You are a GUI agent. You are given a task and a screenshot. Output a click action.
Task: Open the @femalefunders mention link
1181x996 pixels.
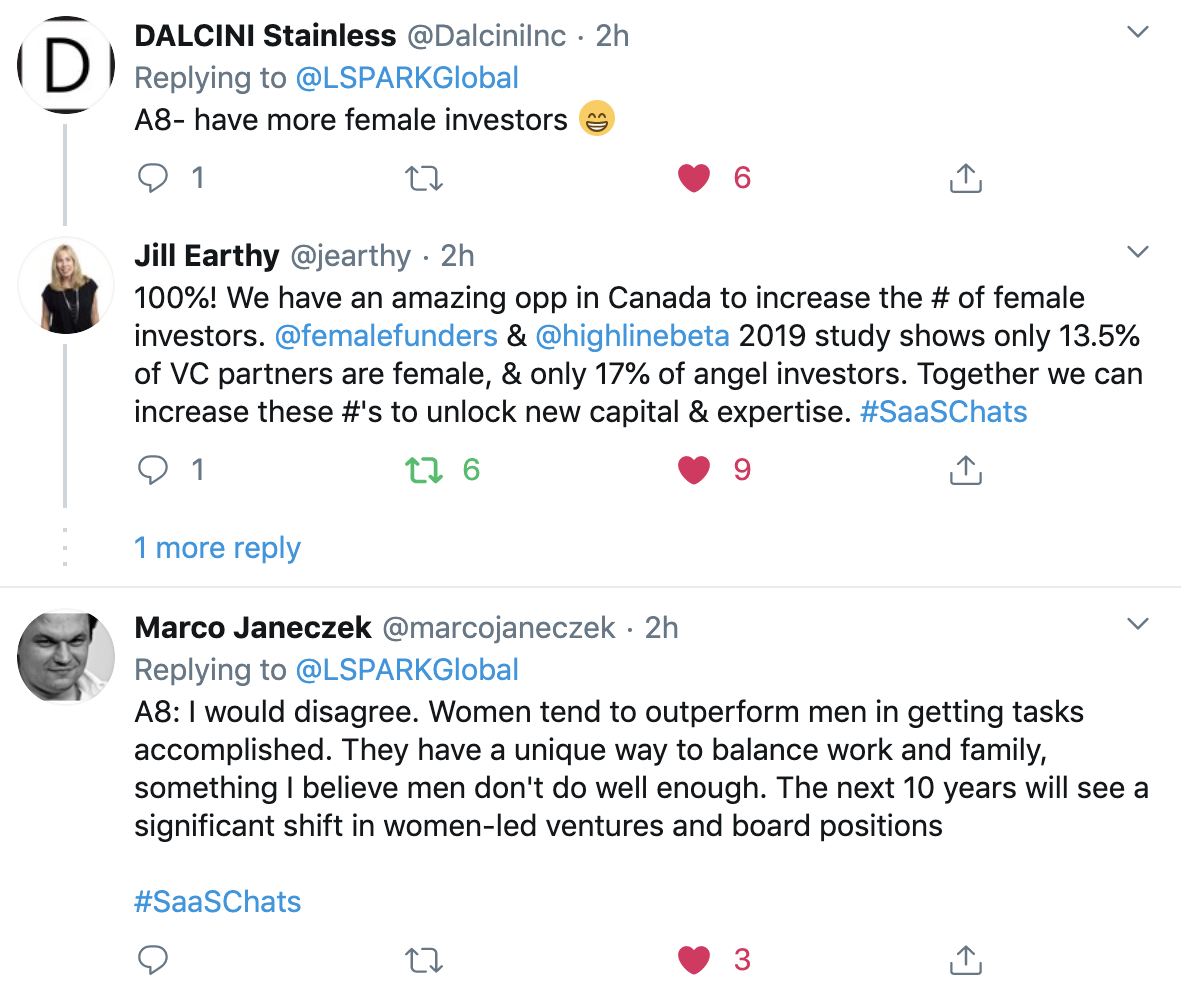pyautogui.click(x=386, y=336)
